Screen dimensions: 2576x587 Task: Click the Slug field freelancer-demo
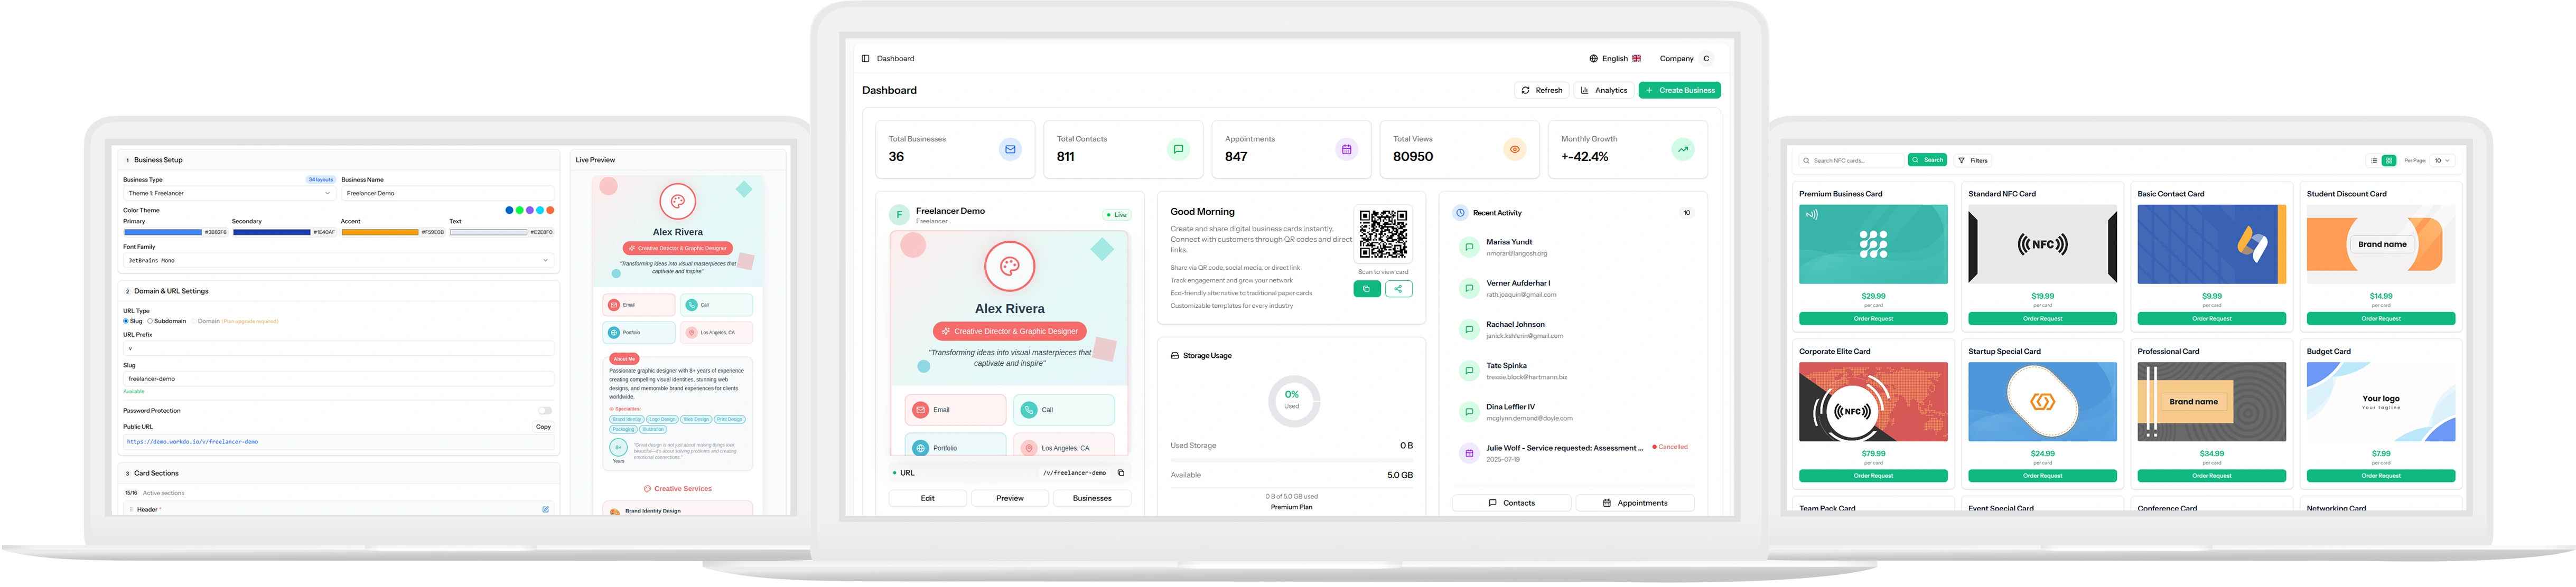[x=338, y=379]
